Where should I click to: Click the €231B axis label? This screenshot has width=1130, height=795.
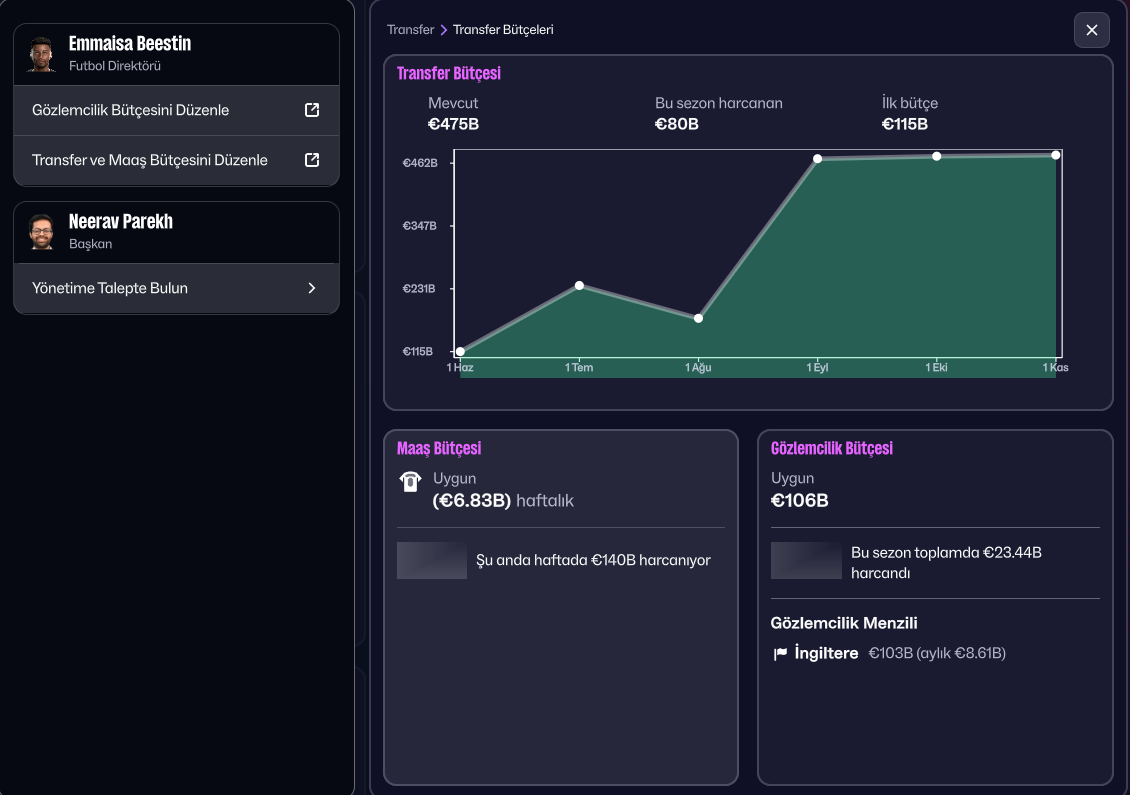(x=419, y=288)
